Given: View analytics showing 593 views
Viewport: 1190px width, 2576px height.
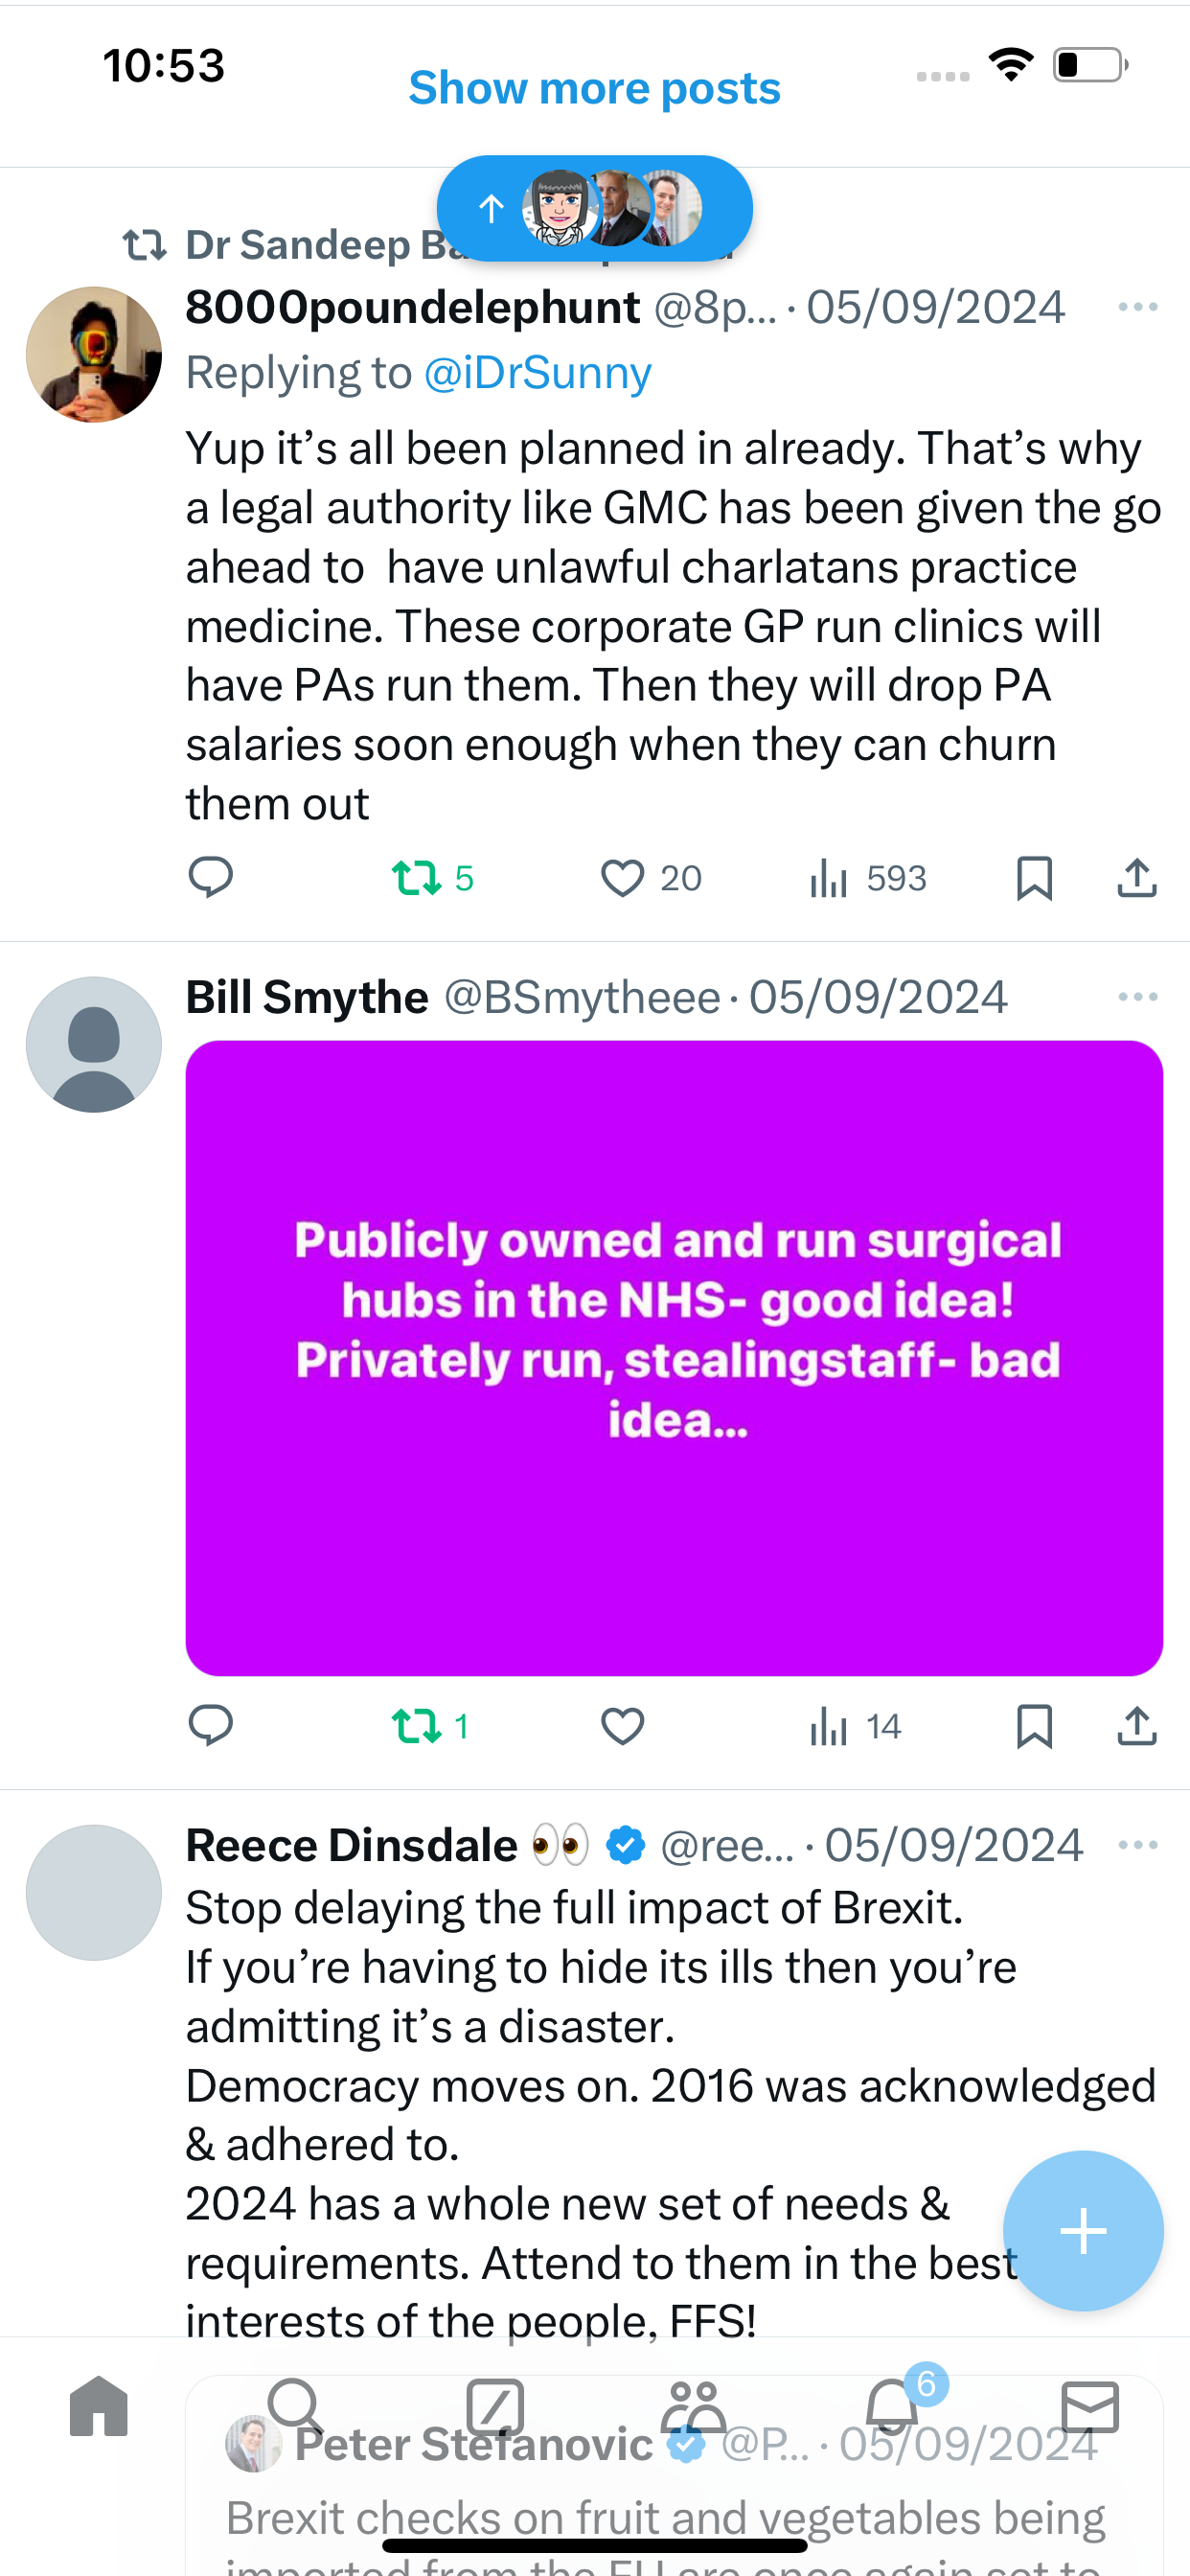Looking at the screenshot, I should click(x=868, y=878).
